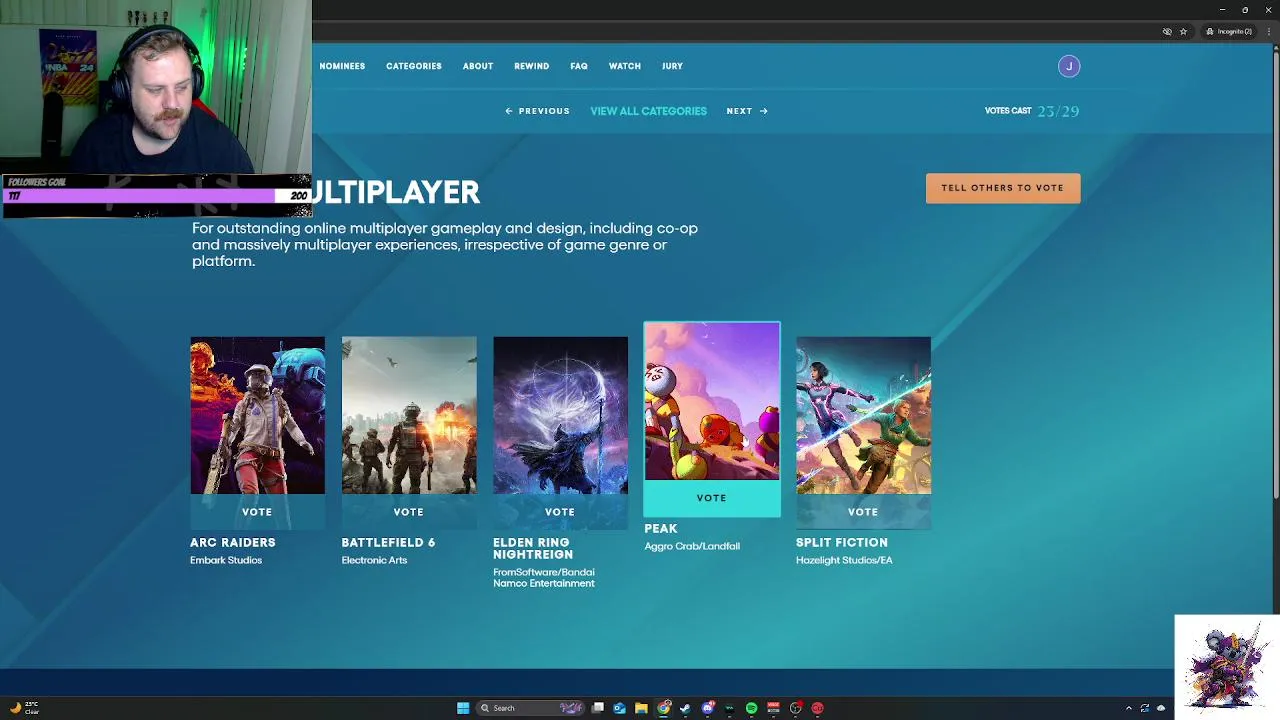This screenshot has width=1280, height=720.
Task: Show hidden system tray icons
Action: pos(1129,708)
